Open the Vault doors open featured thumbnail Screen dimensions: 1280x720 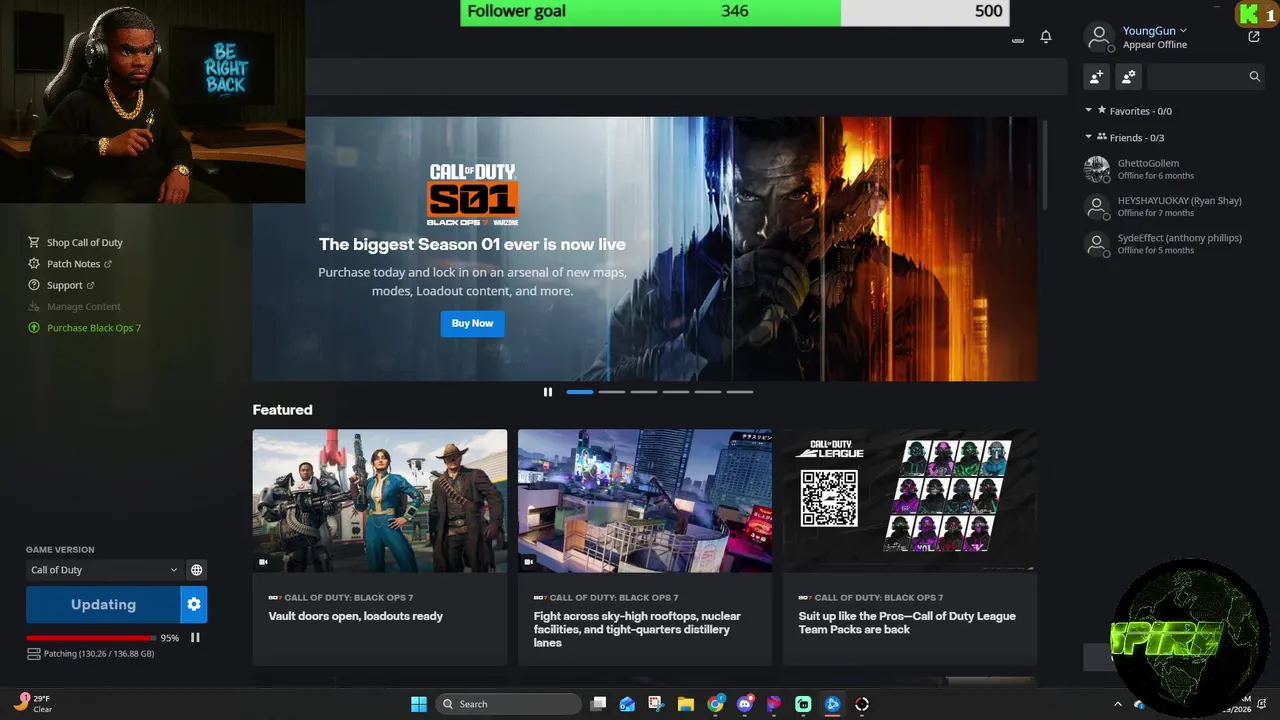380,501
